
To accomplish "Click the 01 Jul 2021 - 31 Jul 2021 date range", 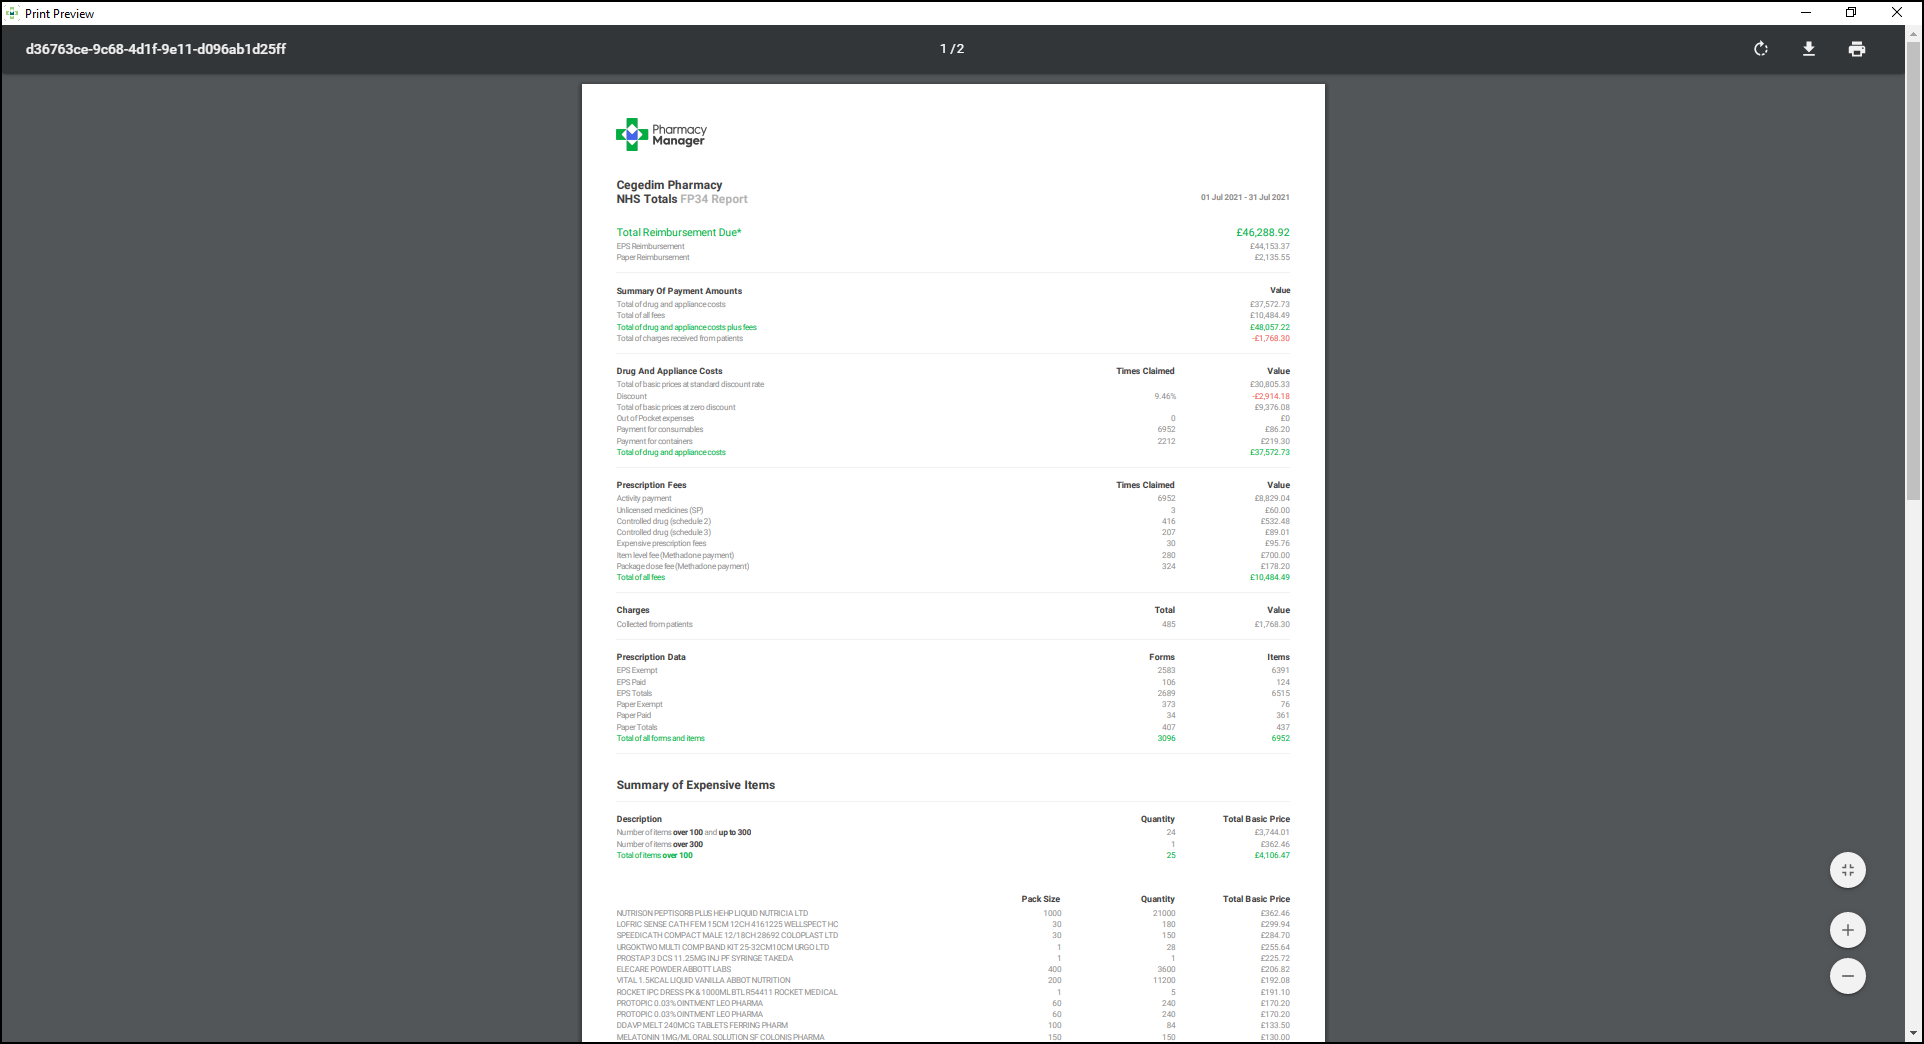I will (1245, 198).
